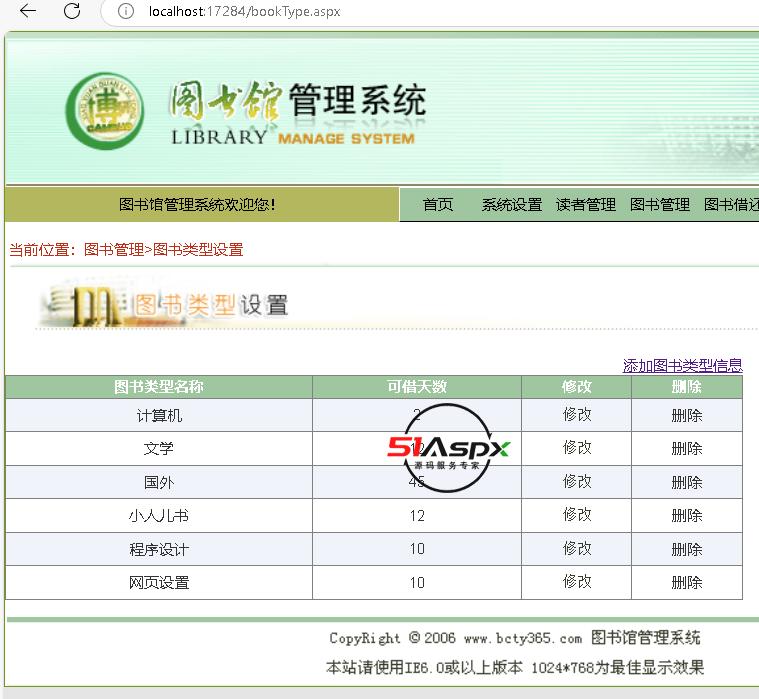Click the browser back arrow
Screen dimensions: 759x699
tap(28, 11)
